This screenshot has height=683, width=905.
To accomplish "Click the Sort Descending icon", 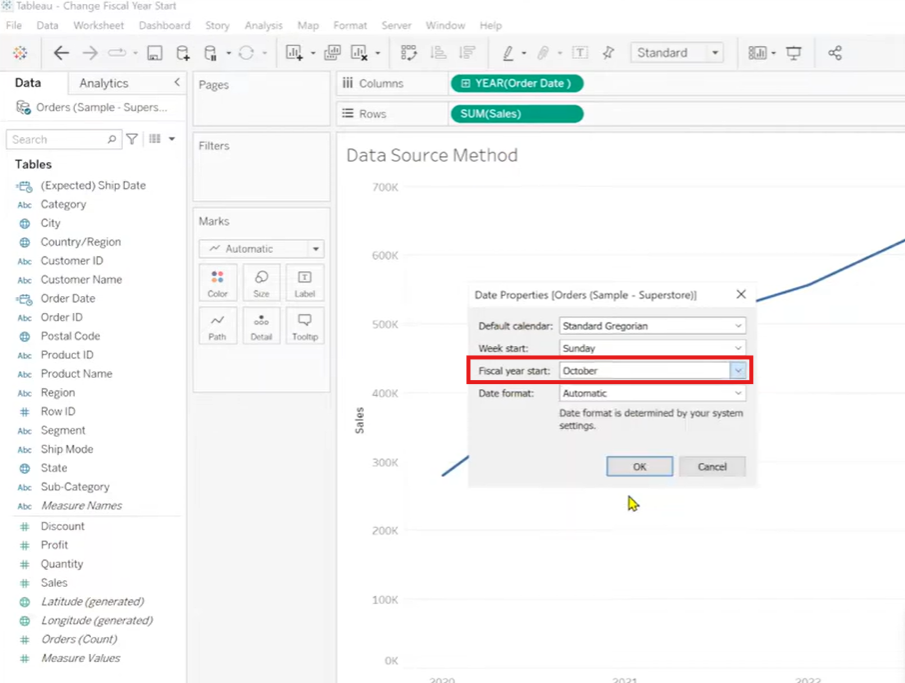I will pyautogui.click(x=467, y=53).
